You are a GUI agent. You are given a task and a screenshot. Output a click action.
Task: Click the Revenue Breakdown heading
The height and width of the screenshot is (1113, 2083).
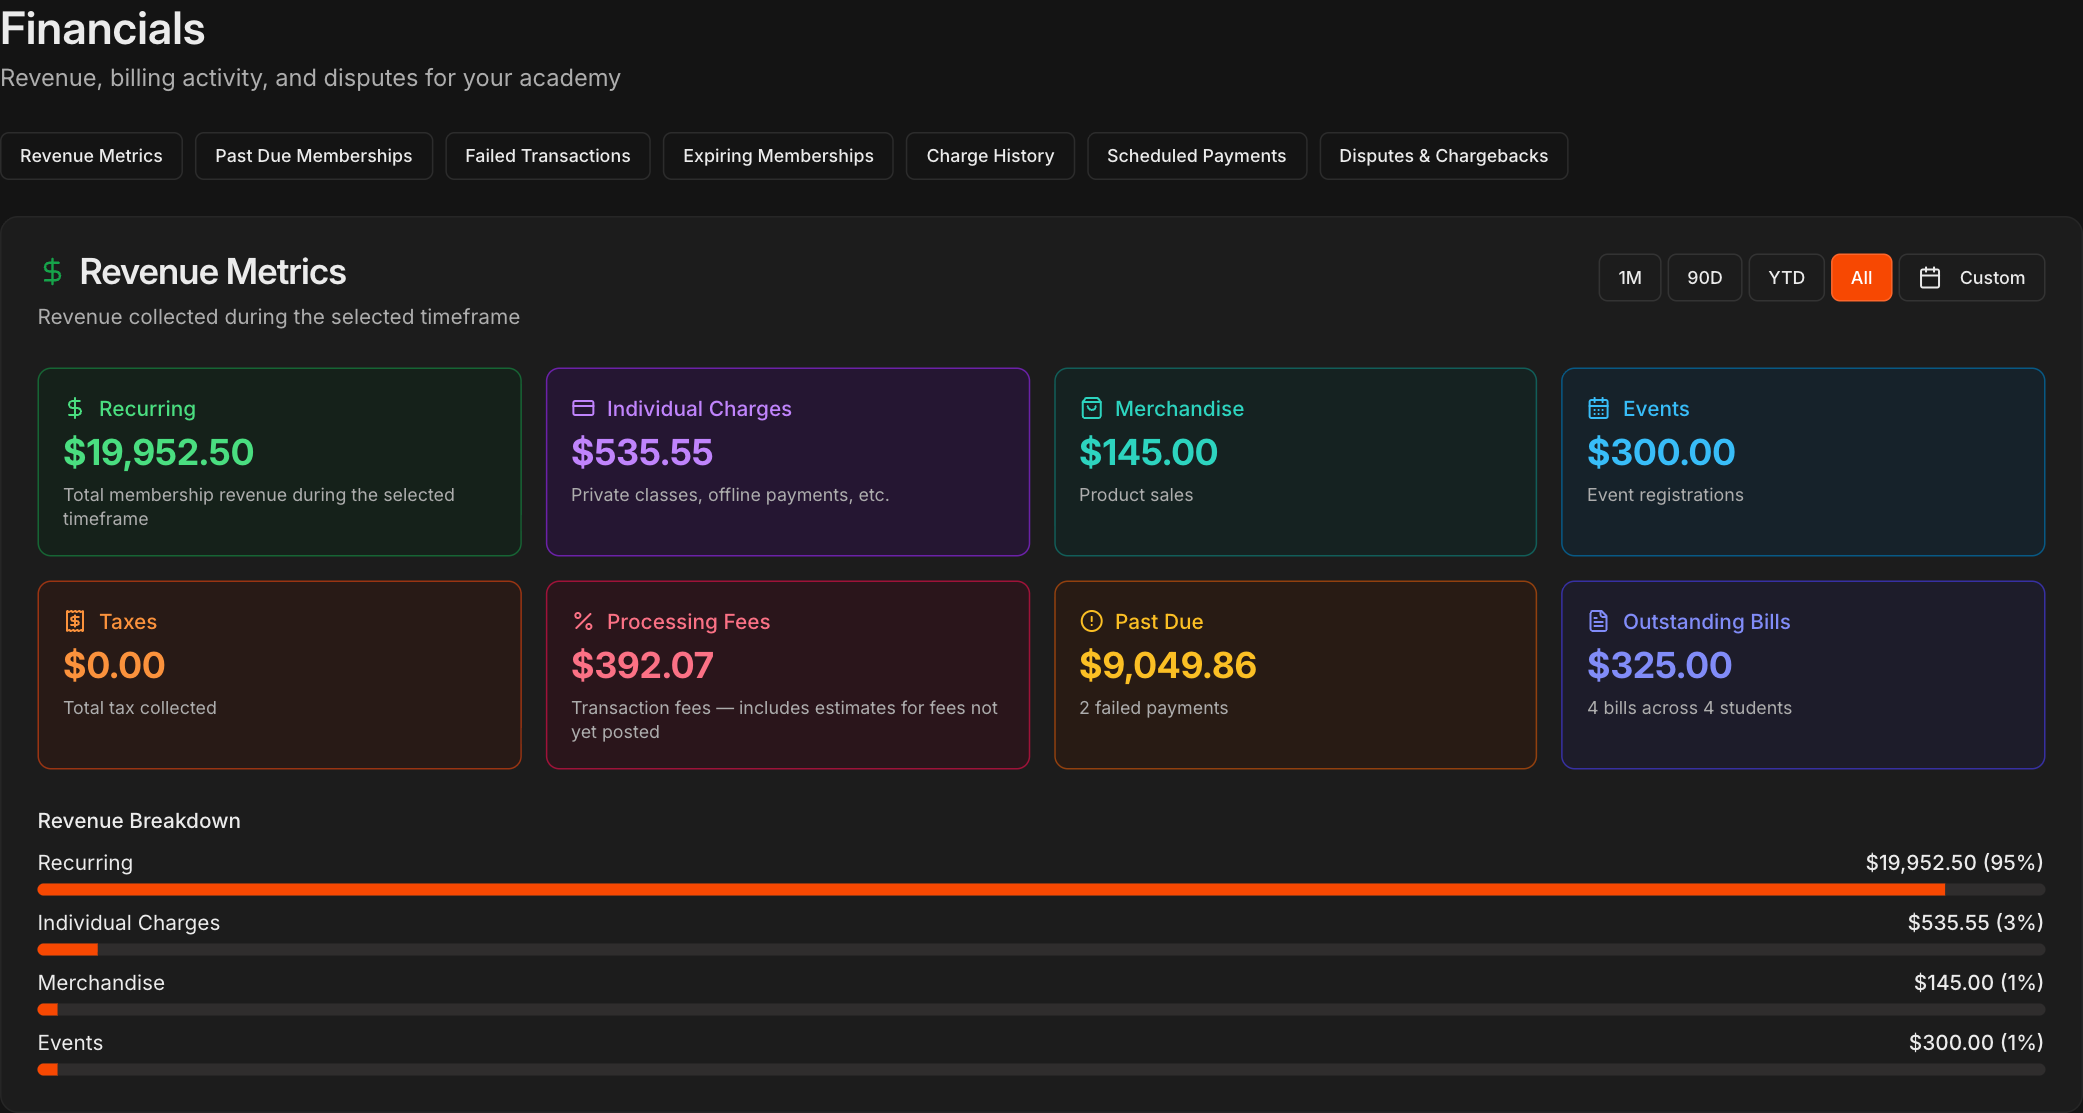tap(139, 821)
